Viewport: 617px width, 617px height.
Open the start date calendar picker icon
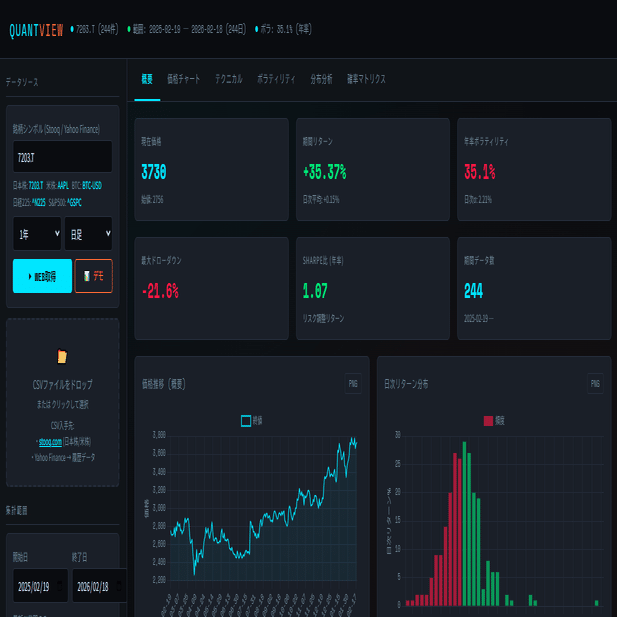pyautogui.click(x=60, y=586)
